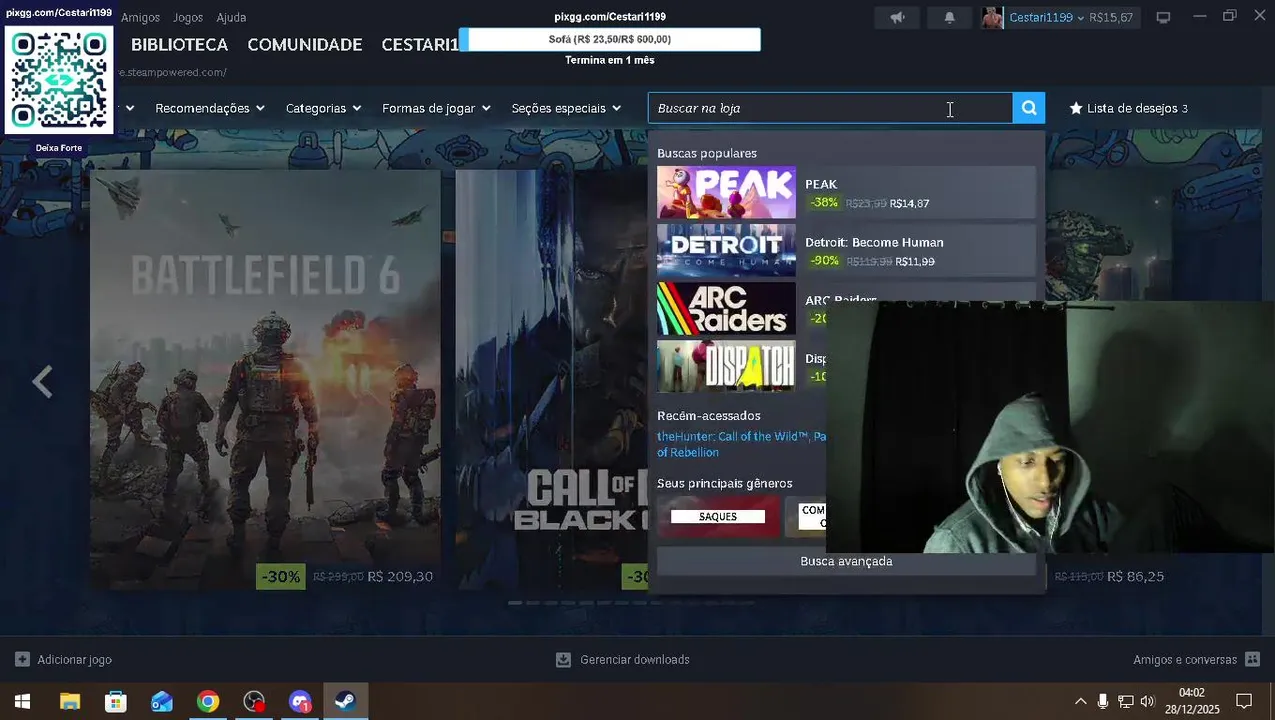Click the Dispatch game thumbnail
Screen dimensions: 1275x720
pos(726,366)
